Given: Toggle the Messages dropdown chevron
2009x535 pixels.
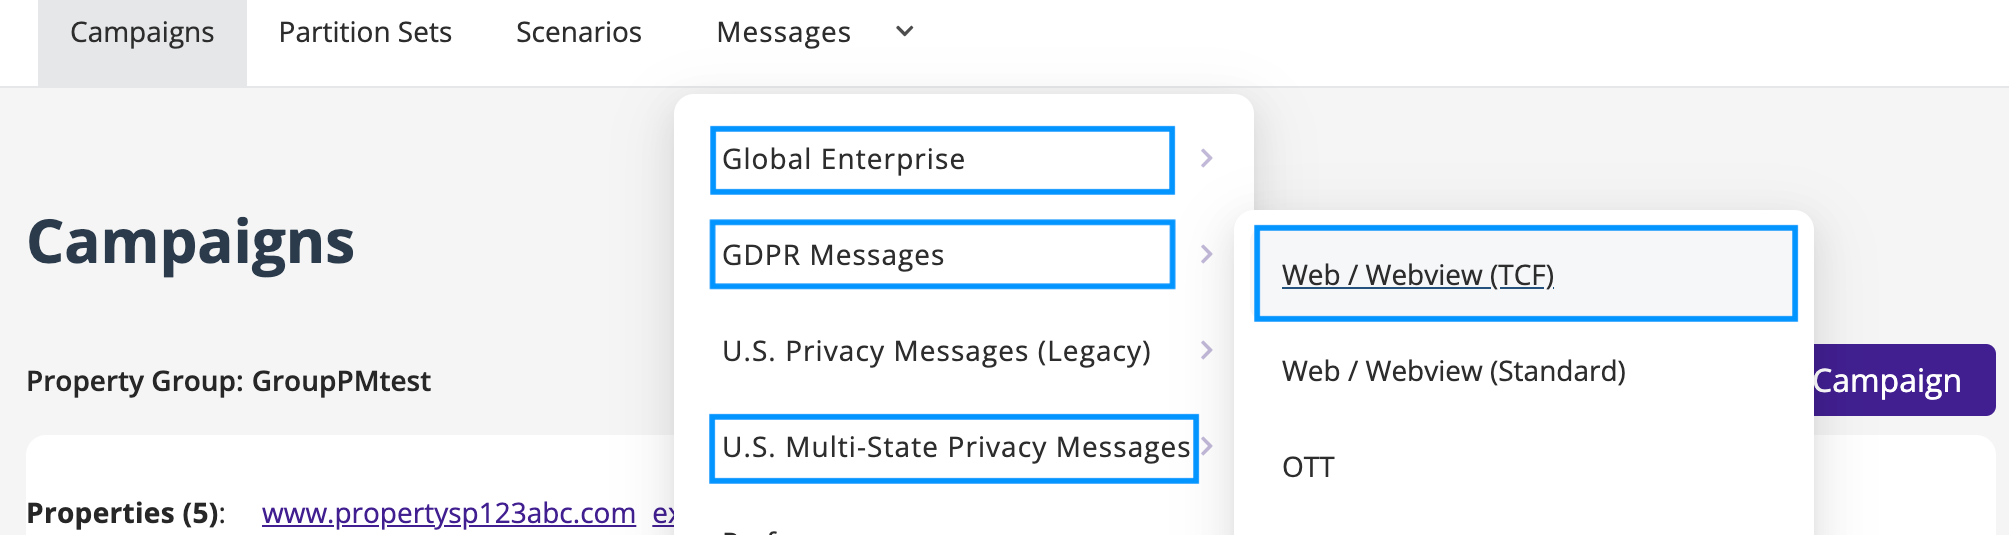Looking at the screenshot, I should 905,32.
